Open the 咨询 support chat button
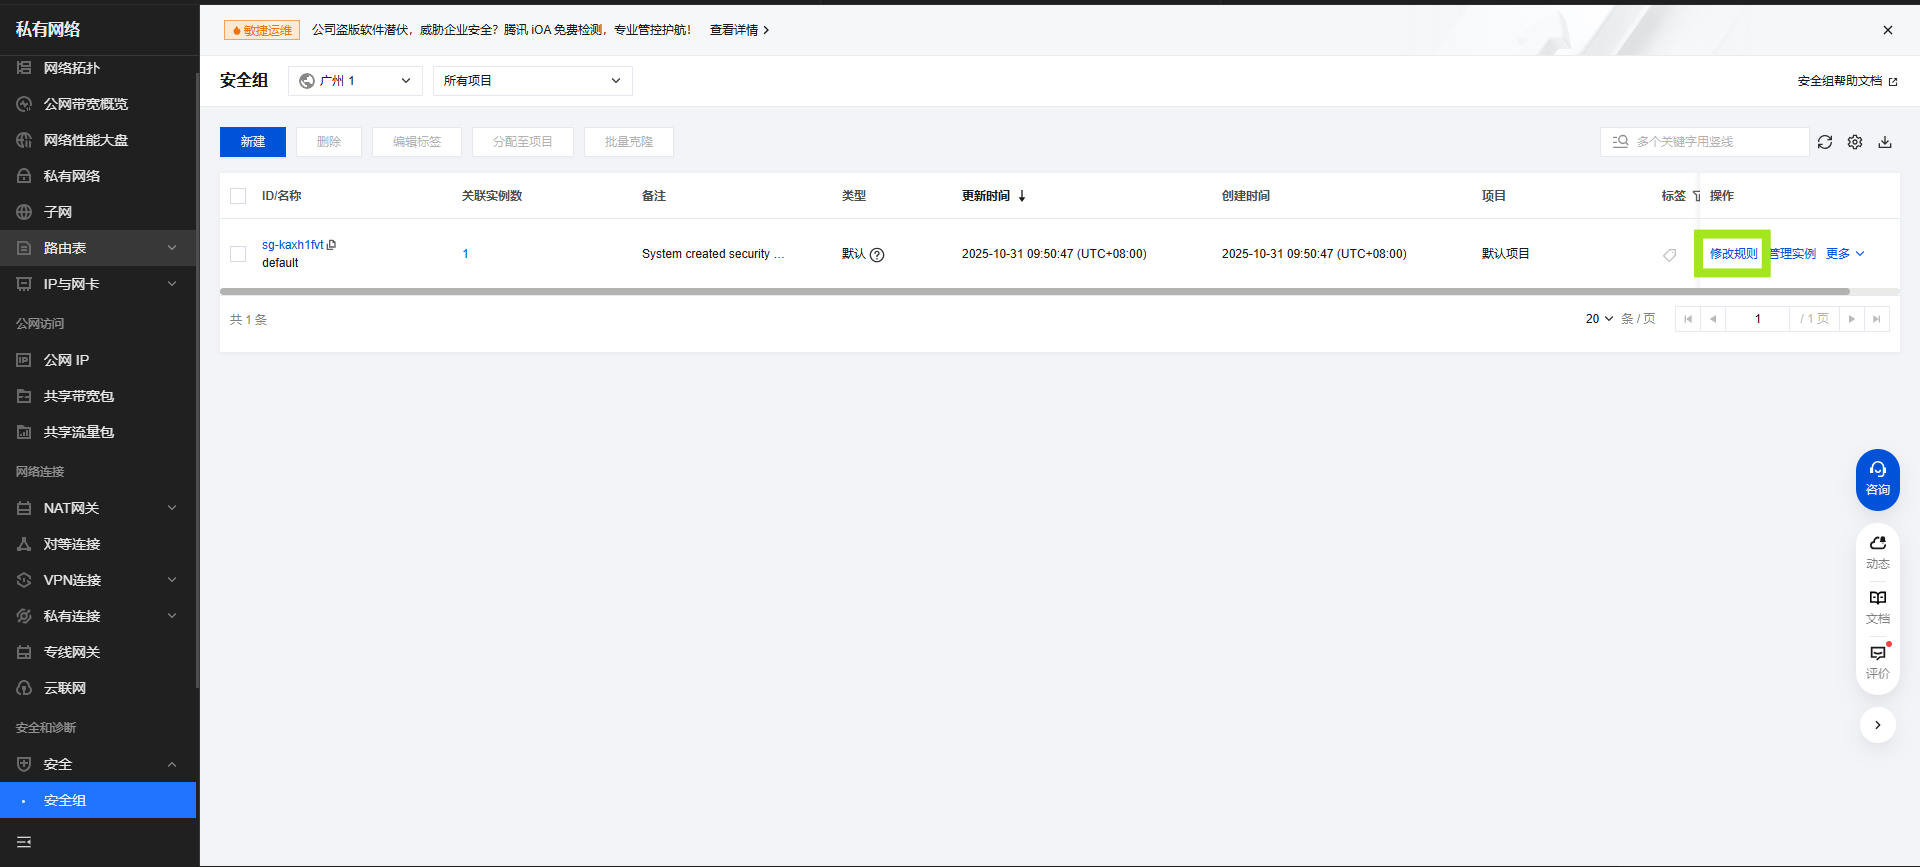 tap(1878, 479)
